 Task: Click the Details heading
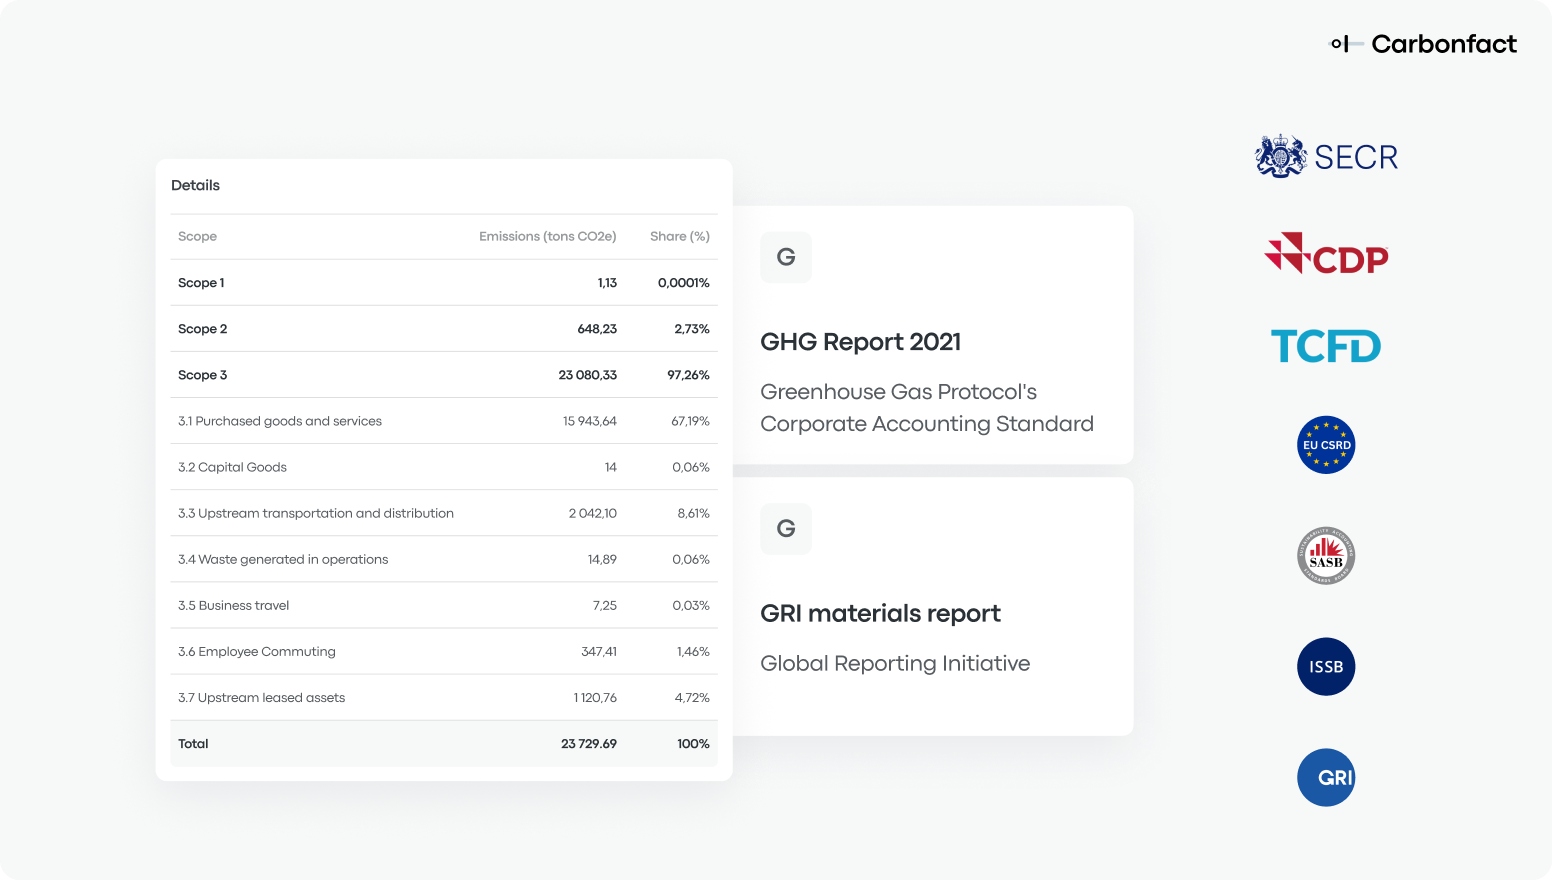point(195,185)
